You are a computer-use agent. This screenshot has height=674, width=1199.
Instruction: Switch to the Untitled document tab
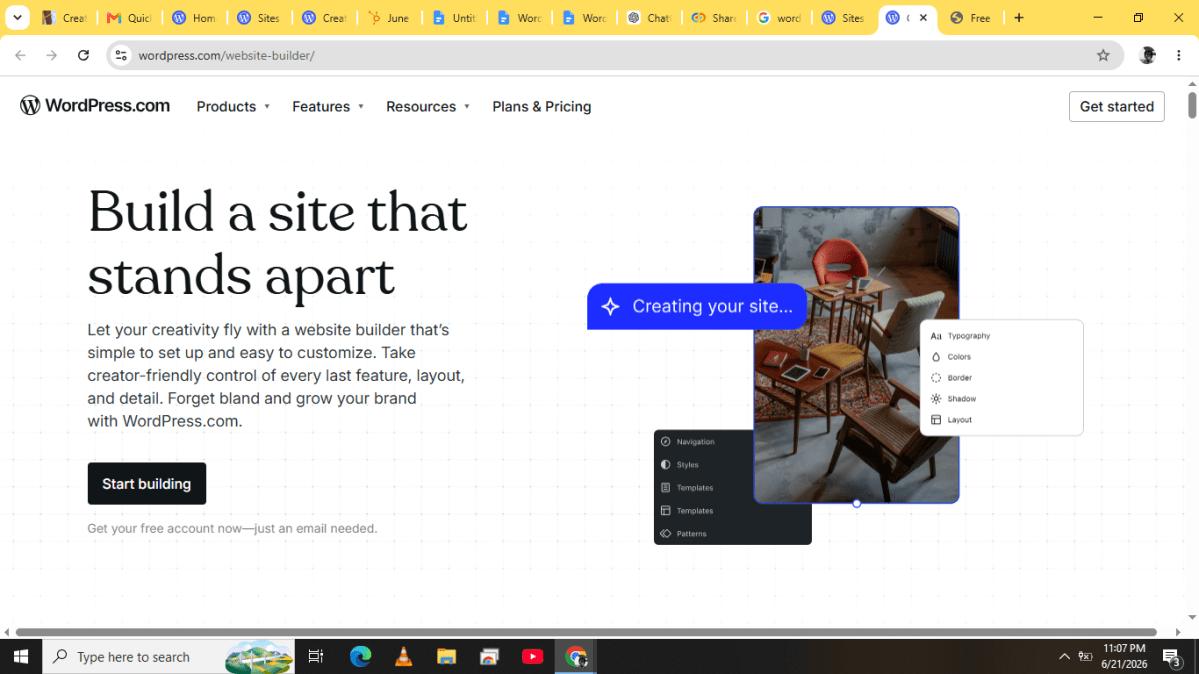coord(454,18)
